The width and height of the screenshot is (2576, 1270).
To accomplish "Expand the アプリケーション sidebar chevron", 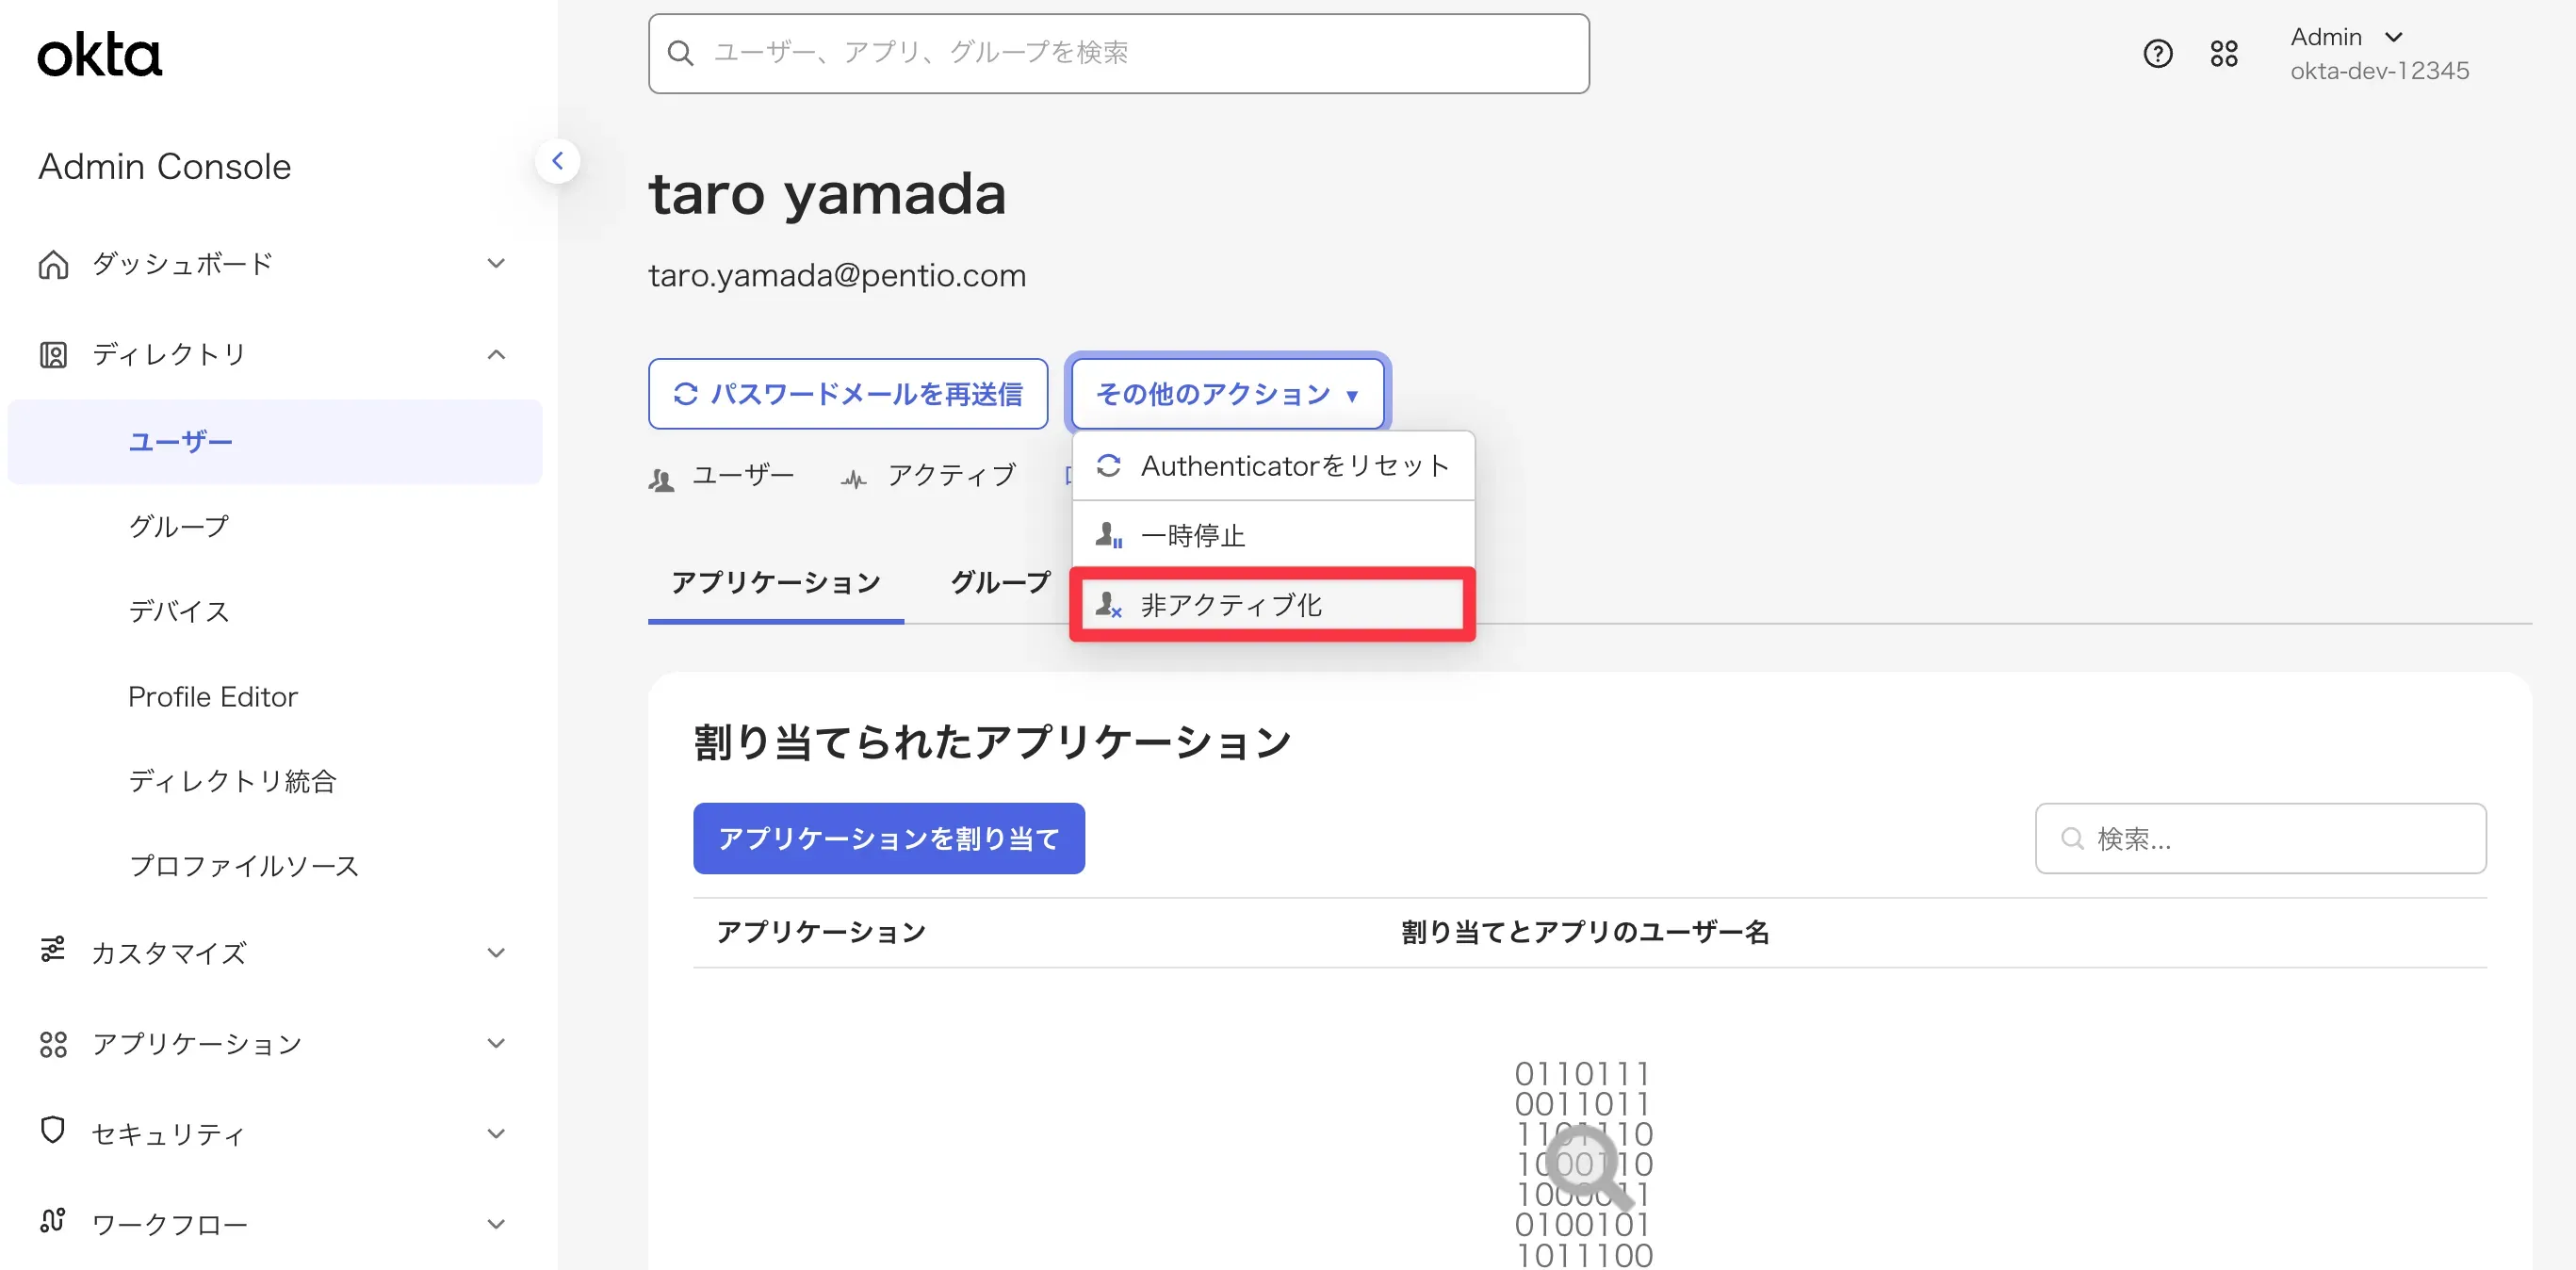I will 496,1043.
